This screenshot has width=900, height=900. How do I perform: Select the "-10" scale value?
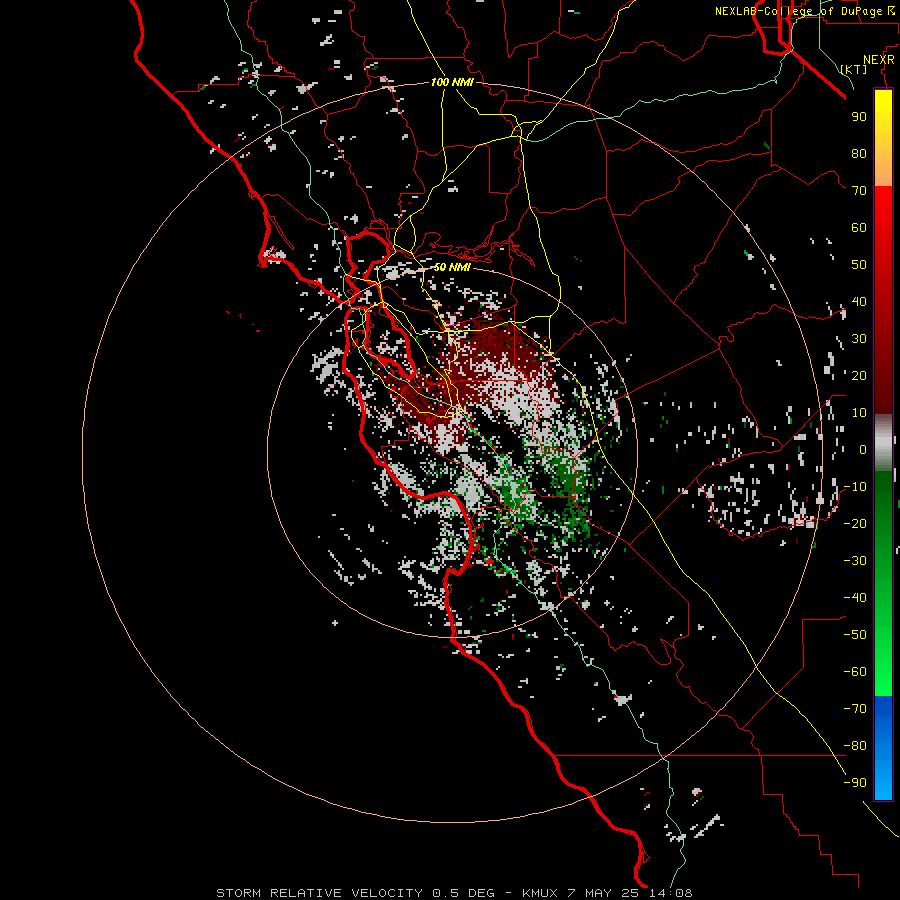pos(855,487)
